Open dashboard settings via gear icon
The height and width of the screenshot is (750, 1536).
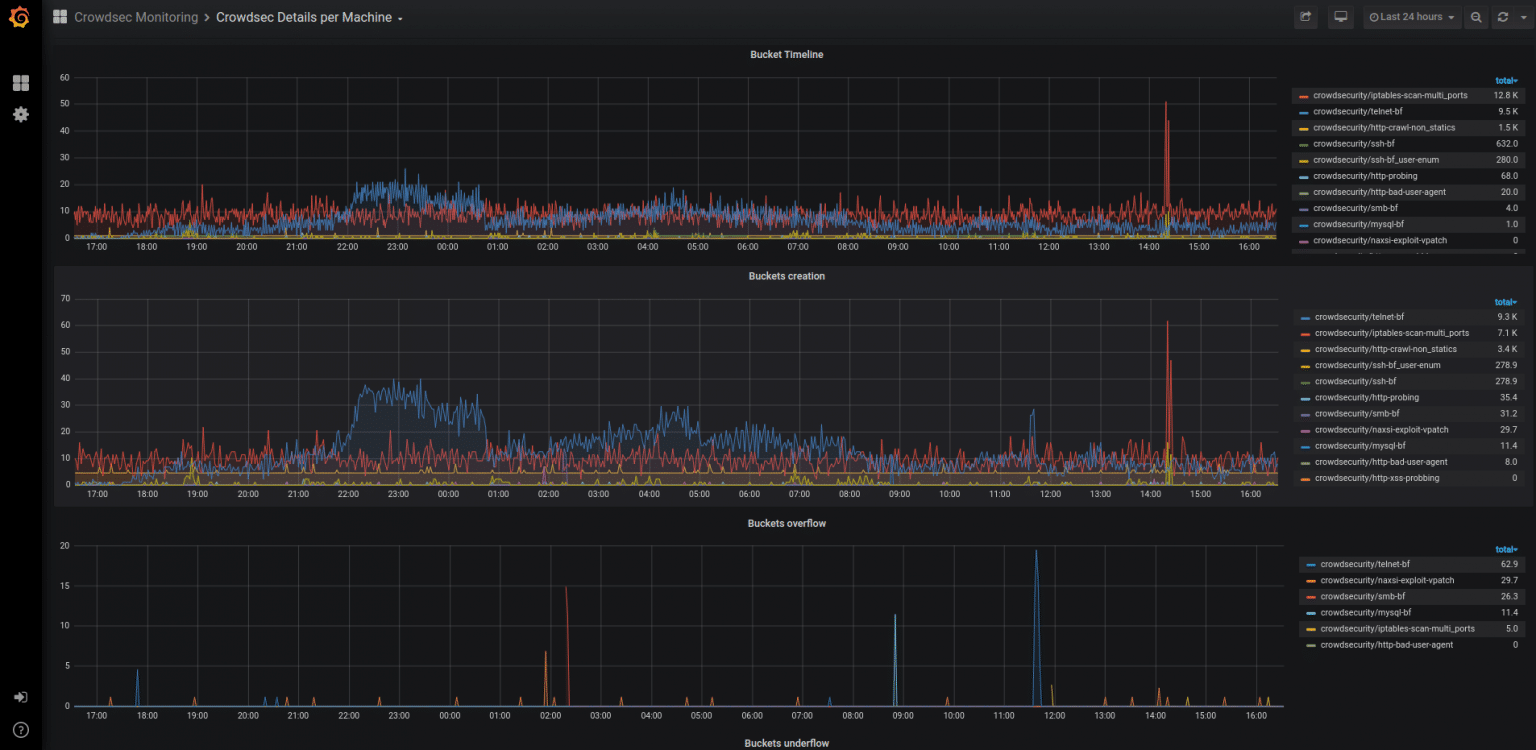tap(20, 114)
